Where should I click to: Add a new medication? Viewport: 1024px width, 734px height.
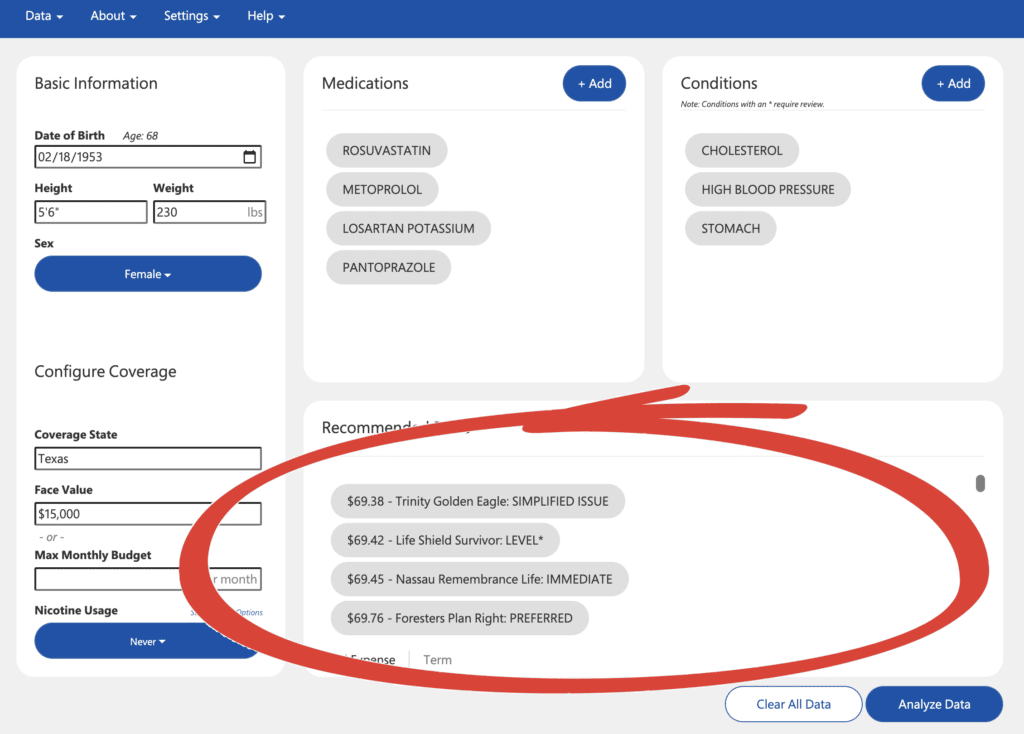pyautogui.click(x=594, y=84)
